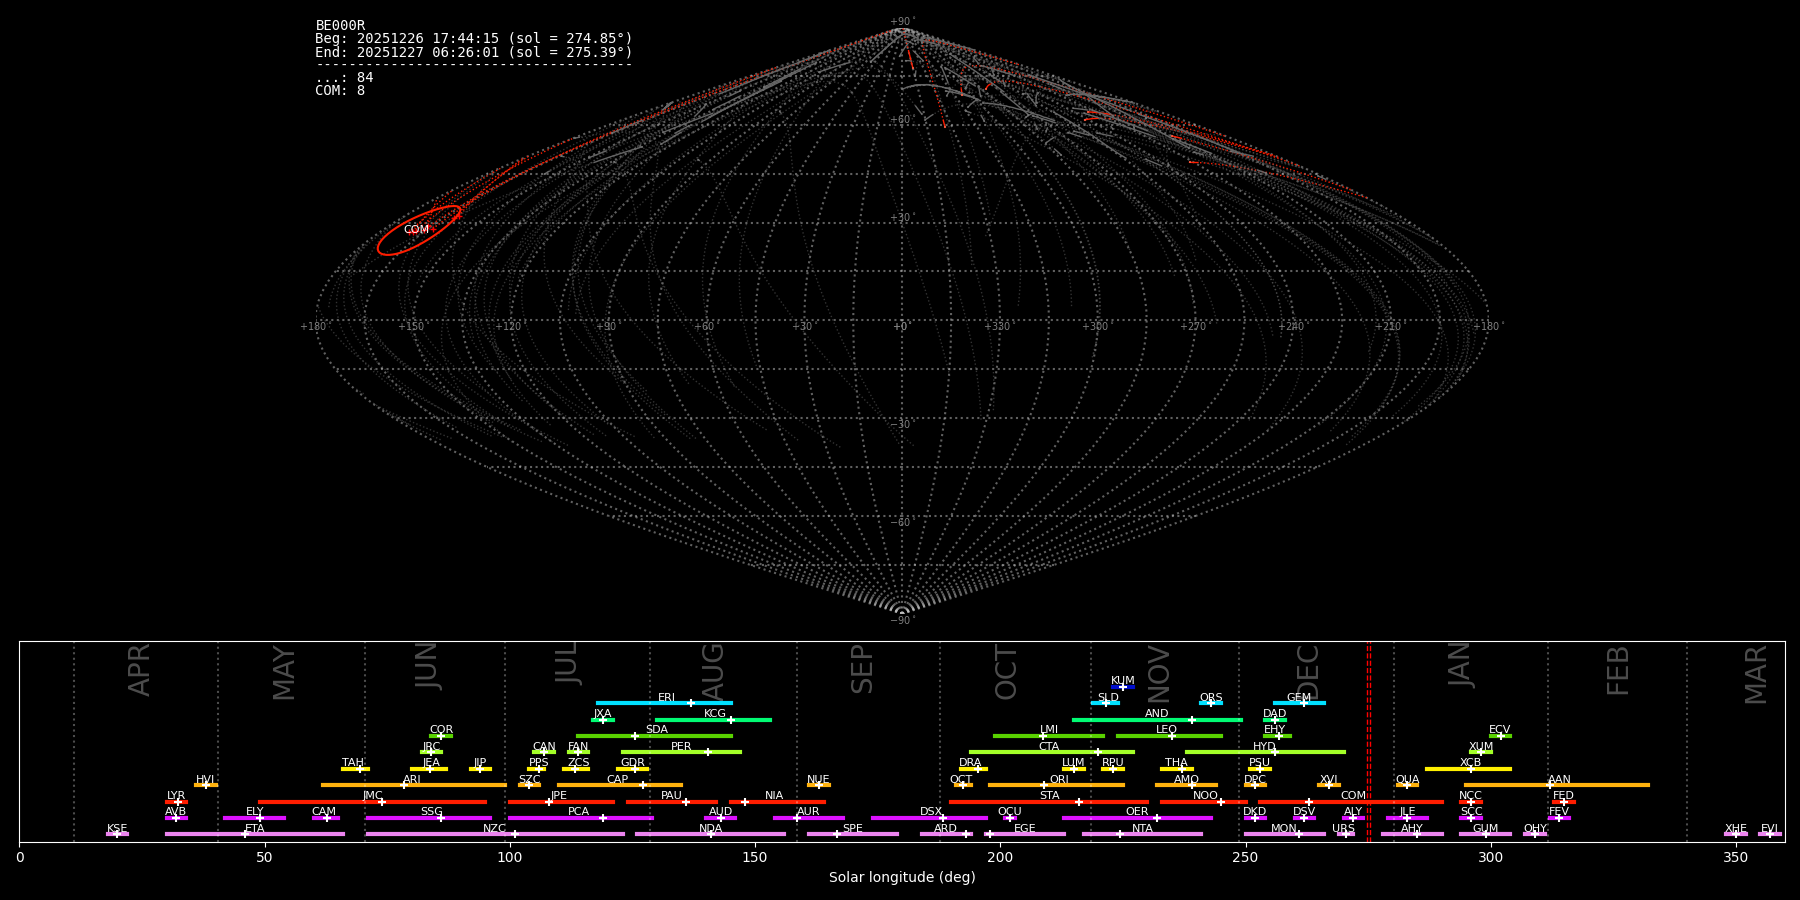This screenshot has width=1800, height=900.
Task: Click the NUE shower label
Action: point(818,779)
